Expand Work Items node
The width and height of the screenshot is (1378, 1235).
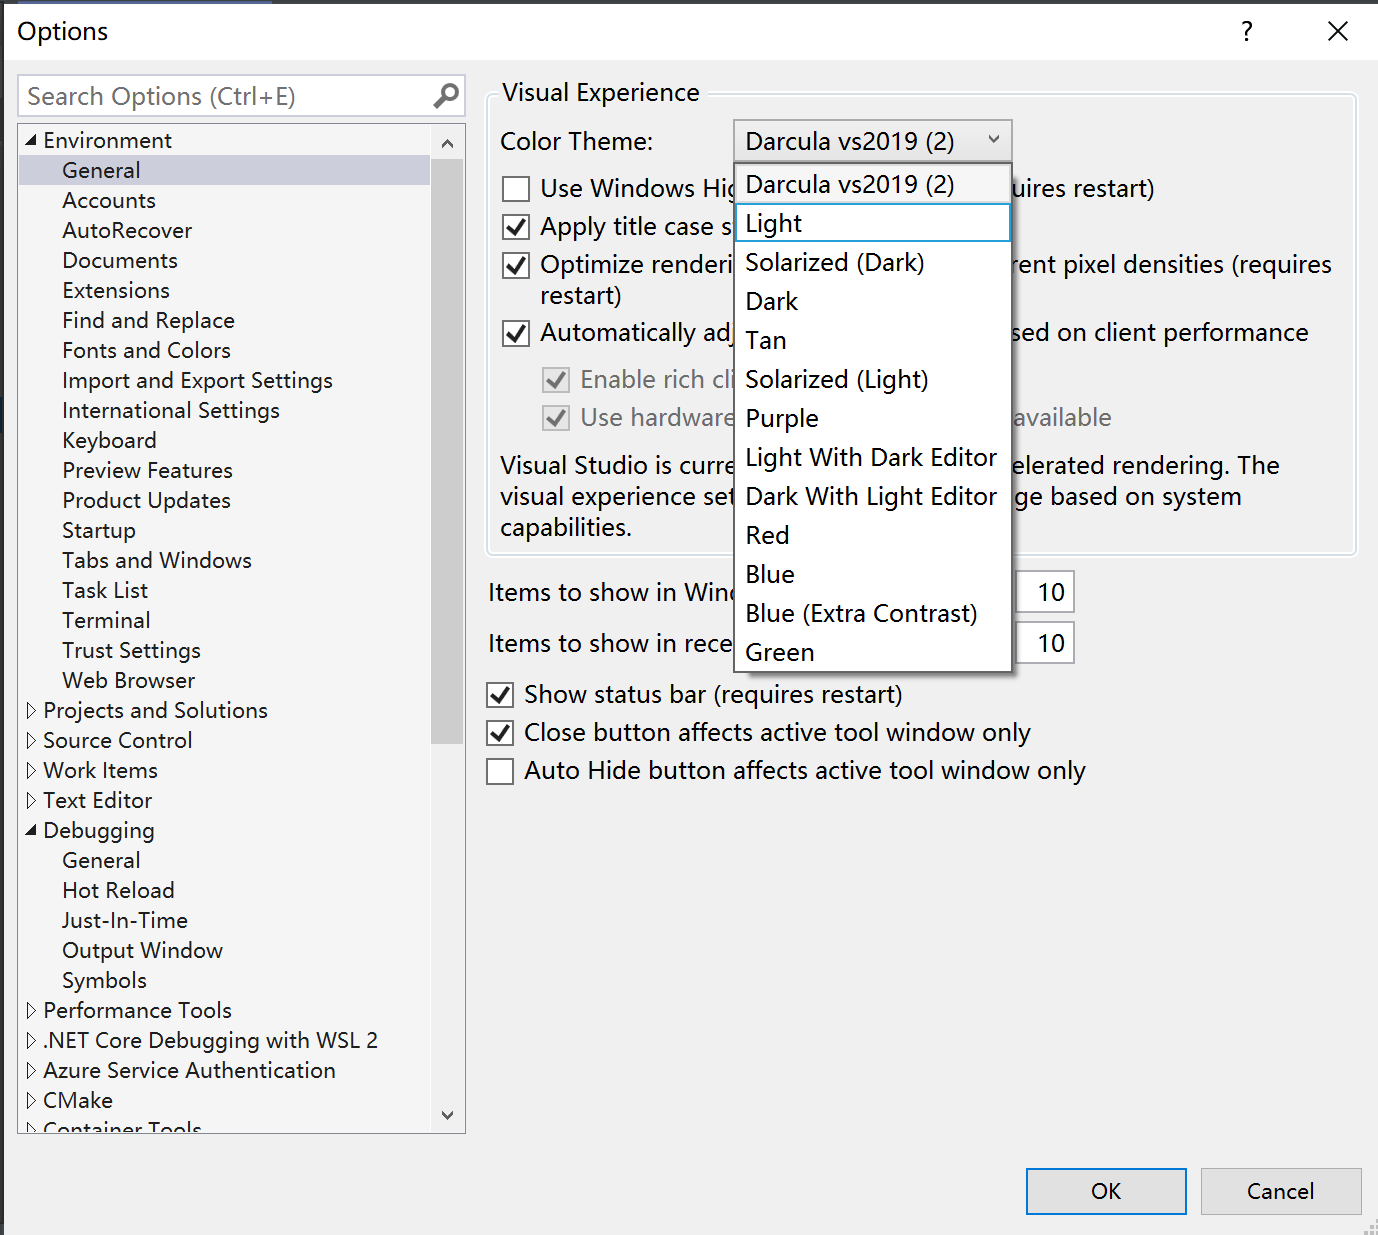click(x=31, y=770)
